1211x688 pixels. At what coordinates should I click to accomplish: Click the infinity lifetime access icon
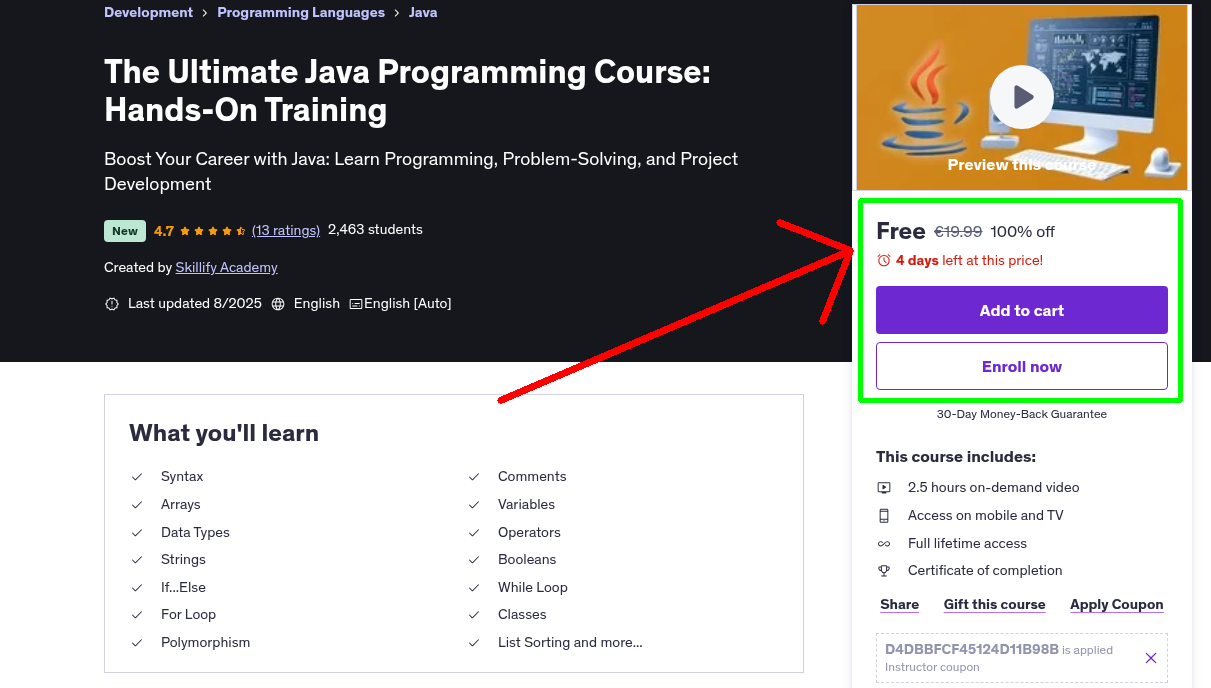884,544
